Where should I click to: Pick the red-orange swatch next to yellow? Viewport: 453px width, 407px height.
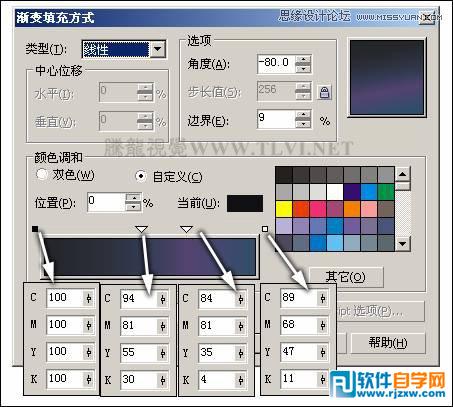coord(301,209)
